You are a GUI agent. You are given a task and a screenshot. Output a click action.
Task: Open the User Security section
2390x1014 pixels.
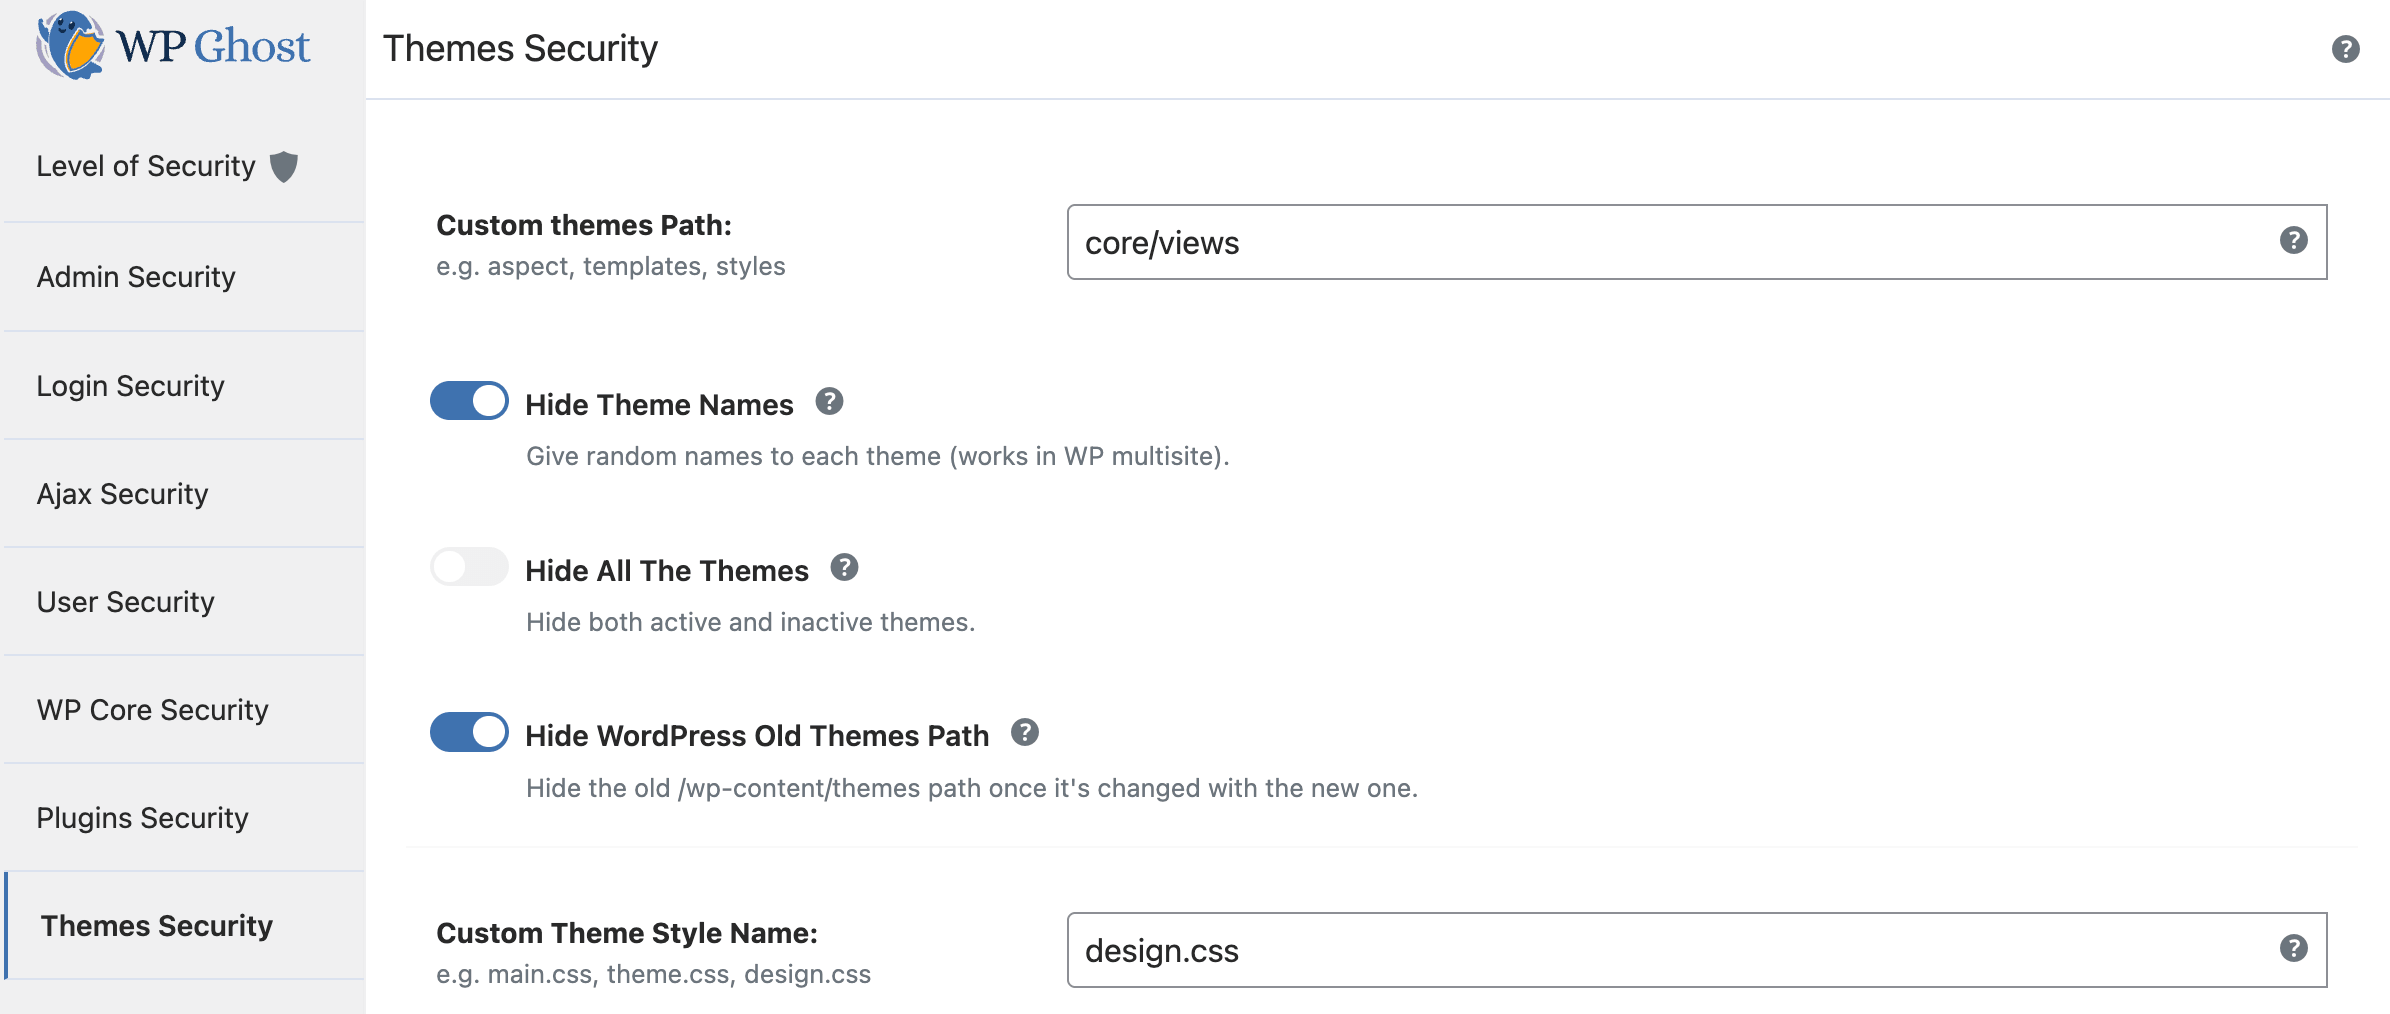click(x=125, y=601)
